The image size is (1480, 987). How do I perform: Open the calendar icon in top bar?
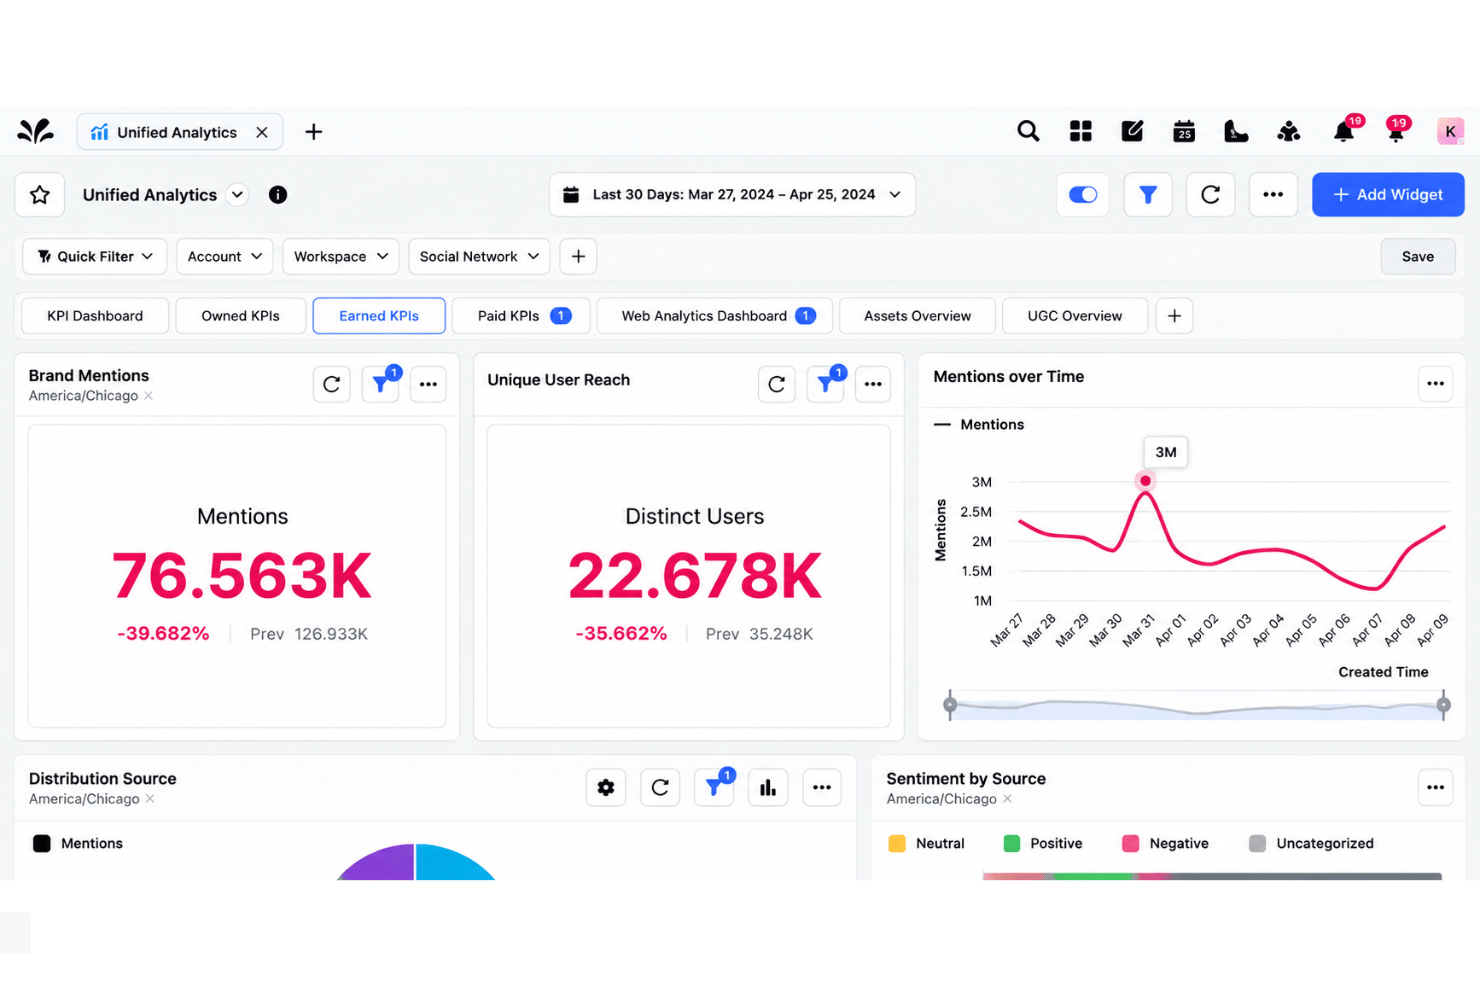tap(1184, 131)
